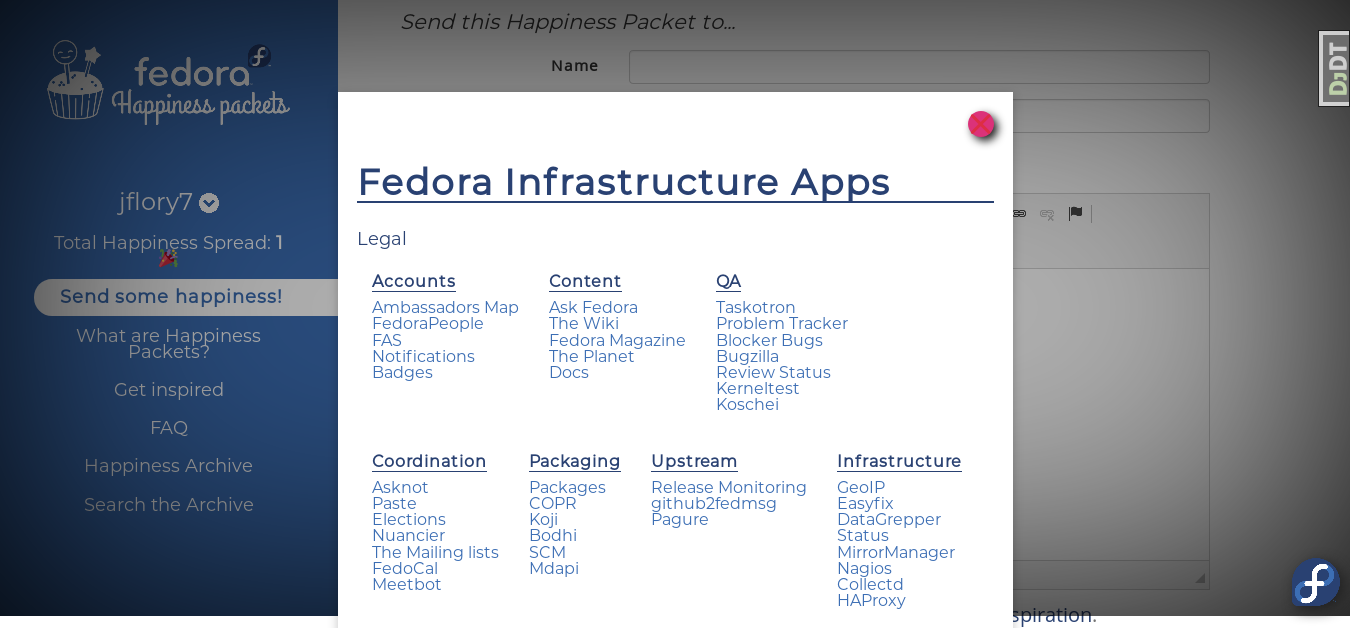1350x628 pixels.
Task: Click the Unlink icon in editor toolbar
Action: point(1047,213)
